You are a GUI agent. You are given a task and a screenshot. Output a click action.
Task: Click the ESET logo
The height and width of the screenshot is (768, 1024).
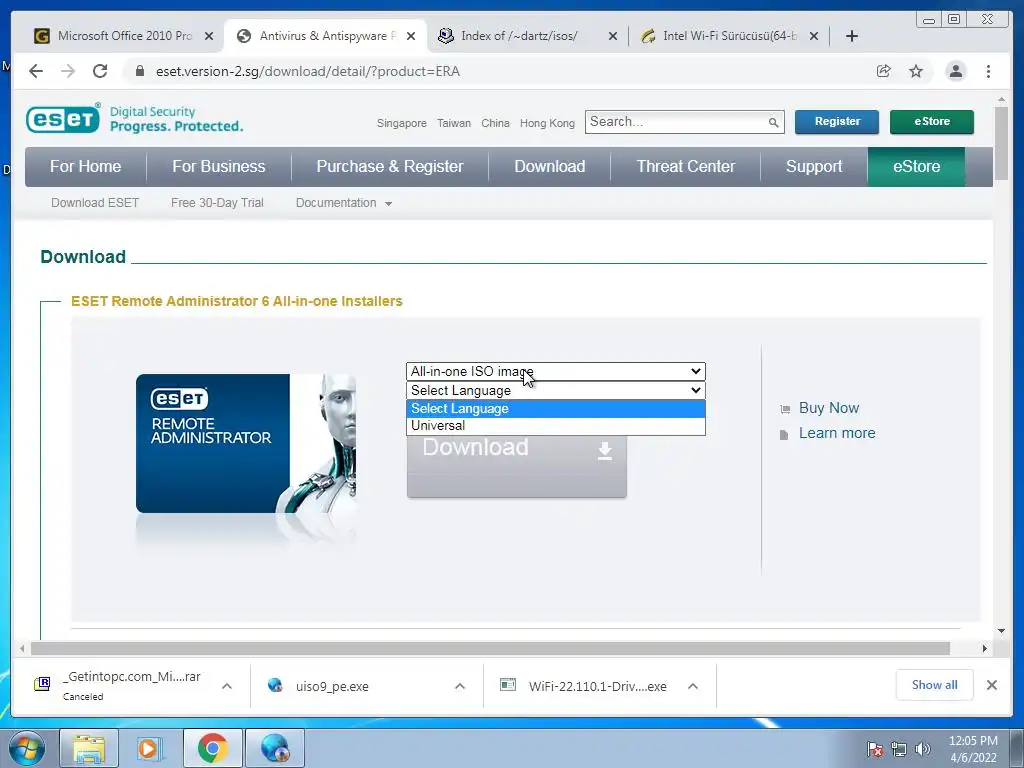(63, 118)
